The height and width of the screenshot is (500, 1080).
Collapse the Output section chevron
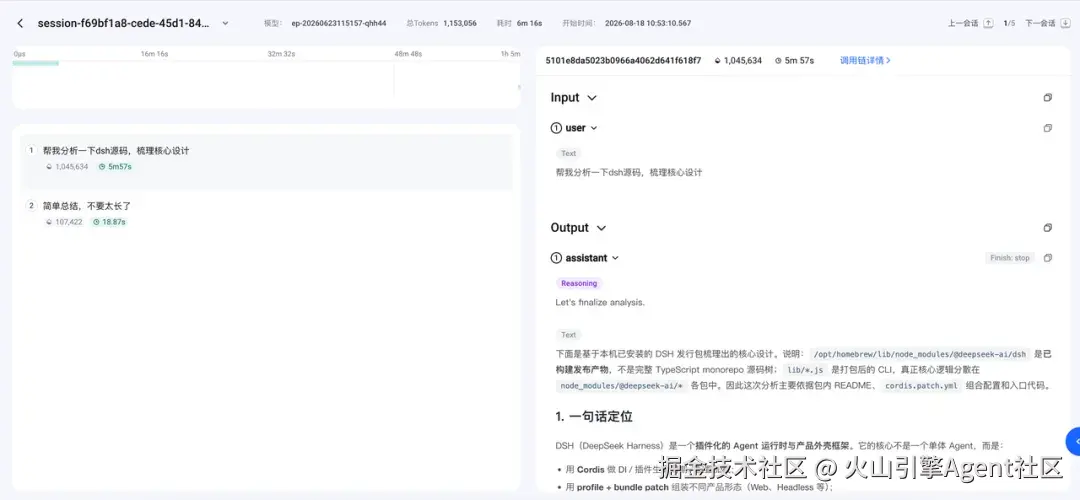tap(601, 228)
